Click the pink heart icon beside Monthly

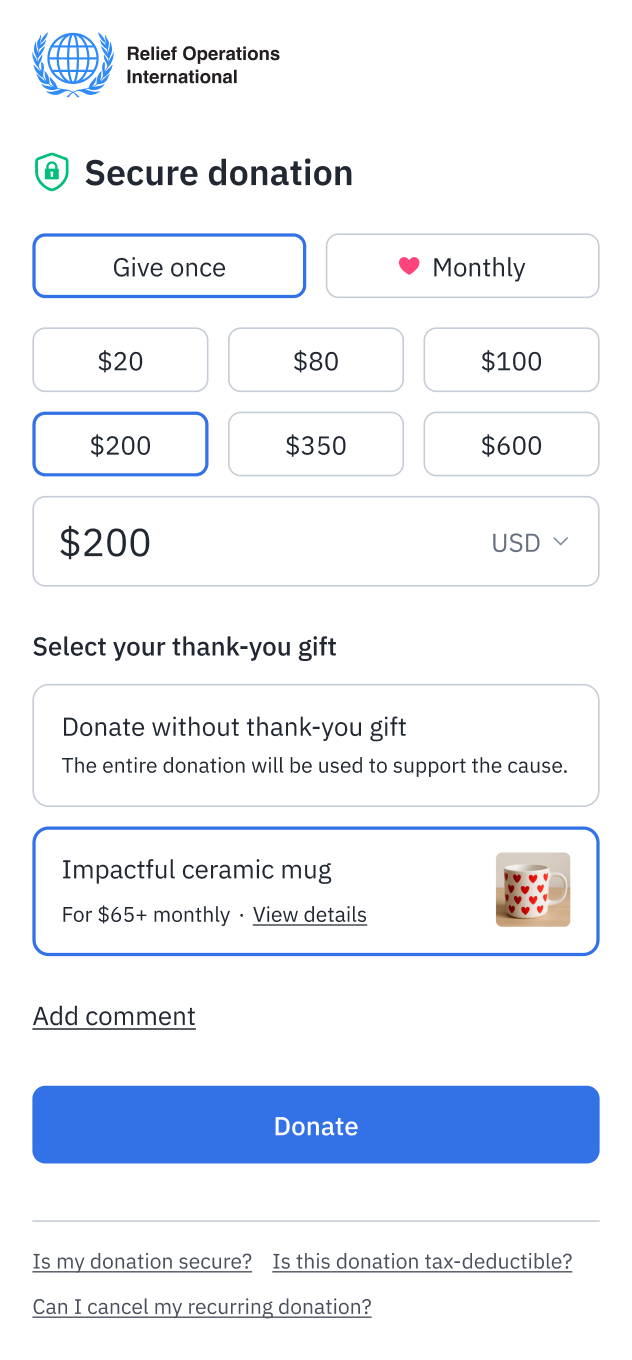point(413,267)
